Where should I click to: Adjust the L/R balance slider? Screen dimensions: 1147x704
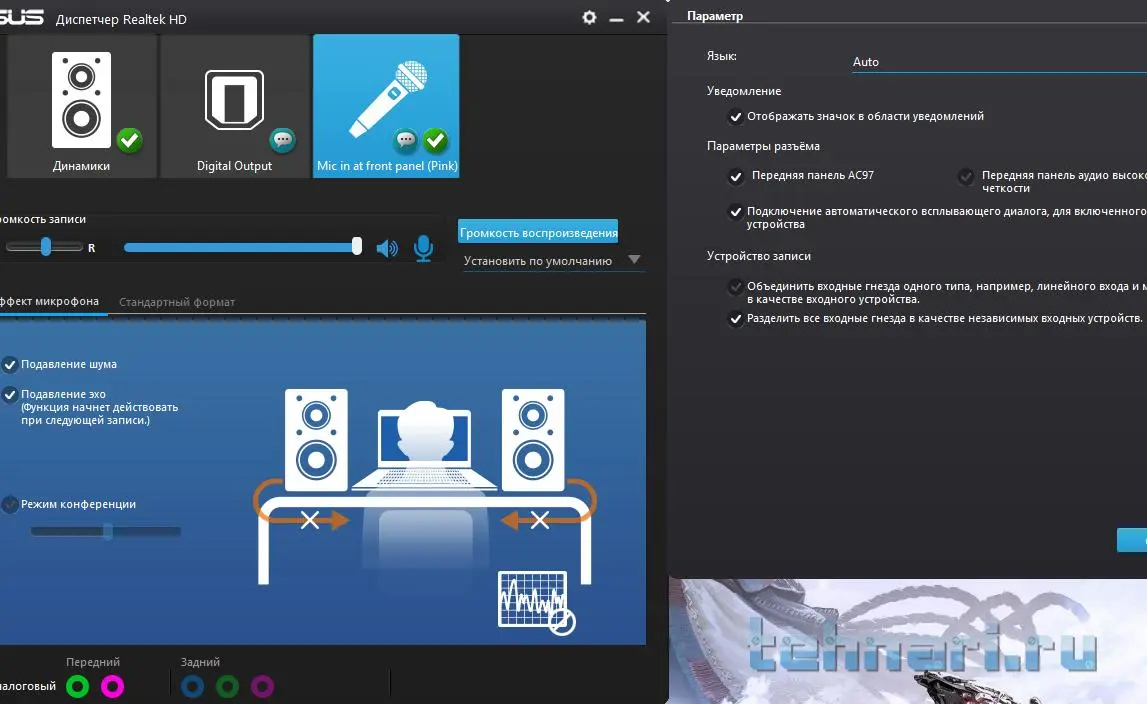point(45,247)
